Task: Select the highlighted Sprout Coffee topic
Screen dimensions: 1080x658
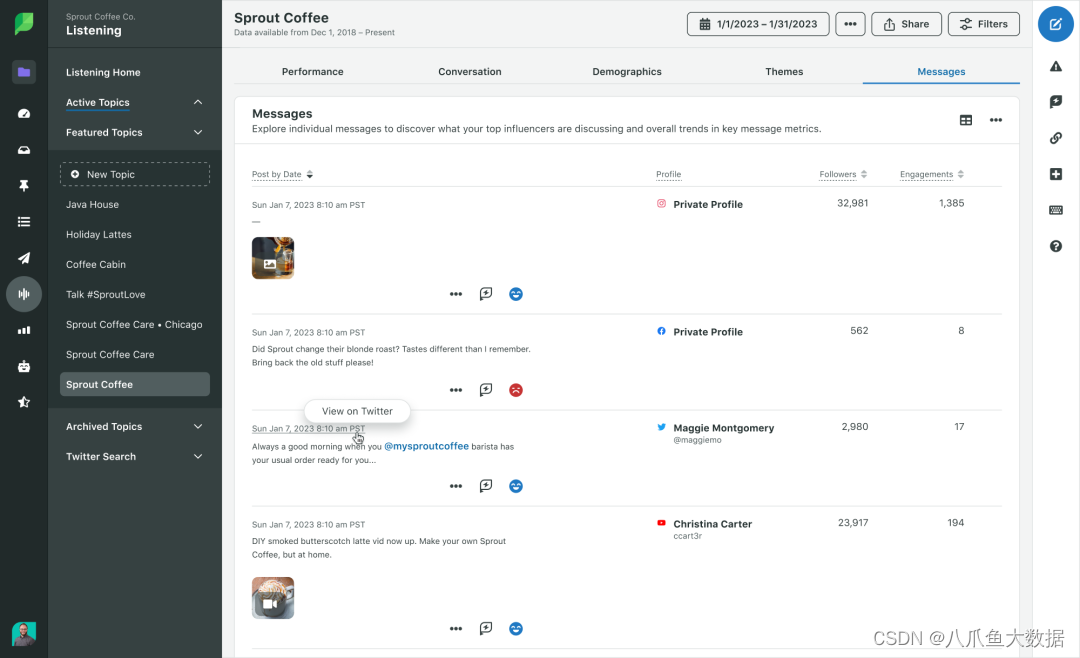Action: [x=135, y=384]
